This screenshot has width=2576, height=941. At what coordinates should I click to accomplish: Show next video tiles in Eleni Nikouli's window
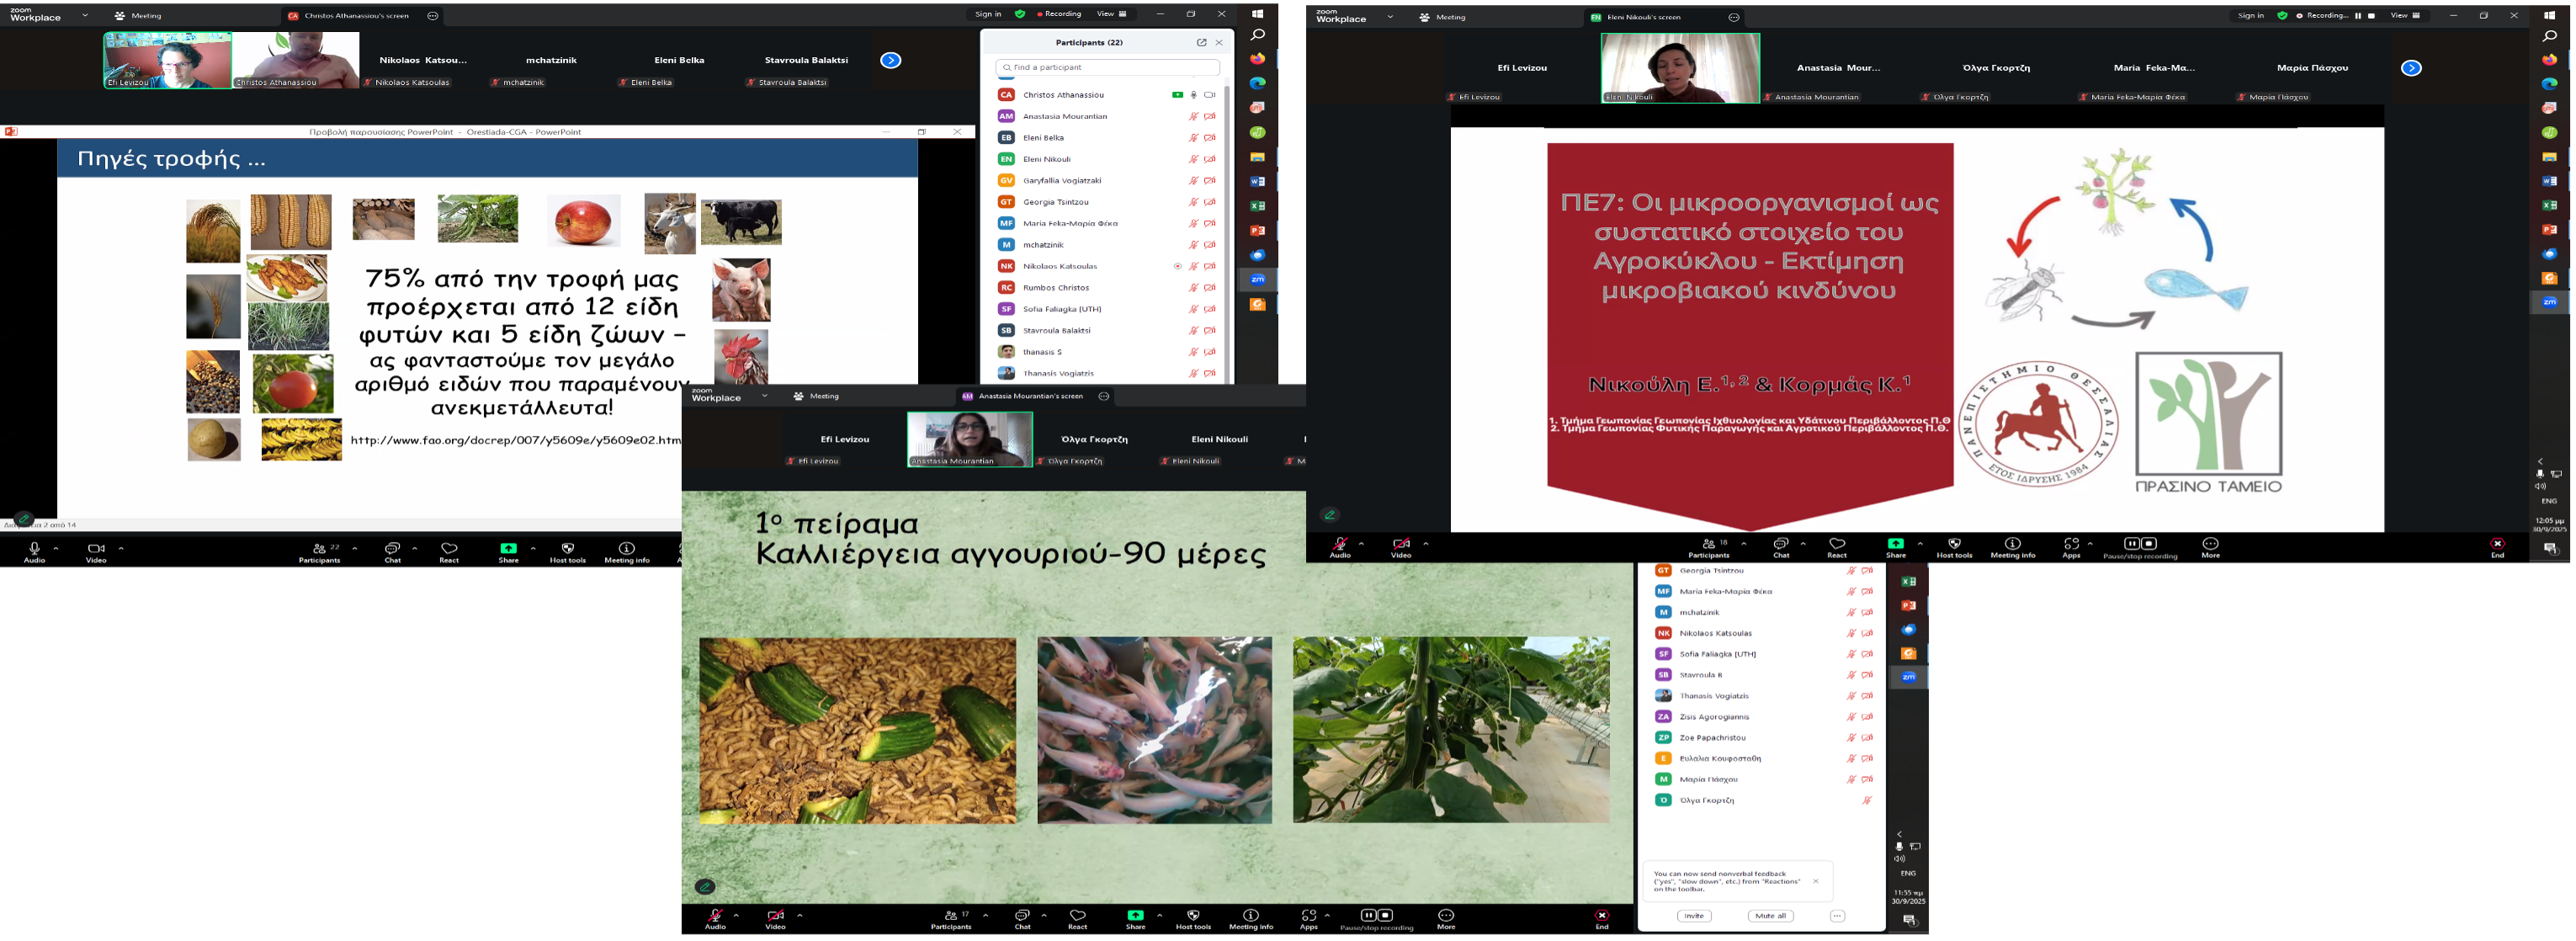[x=2411, y=68]
